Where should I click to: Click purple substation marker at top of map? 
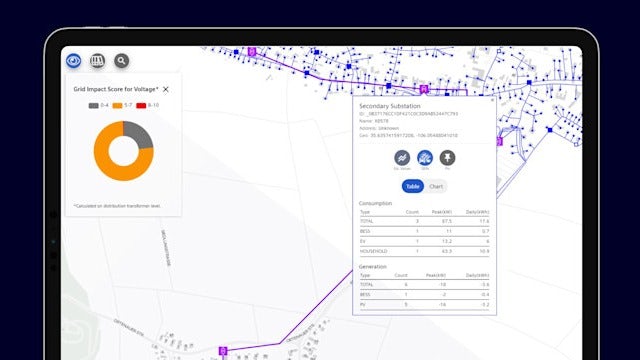coord(252,51)
